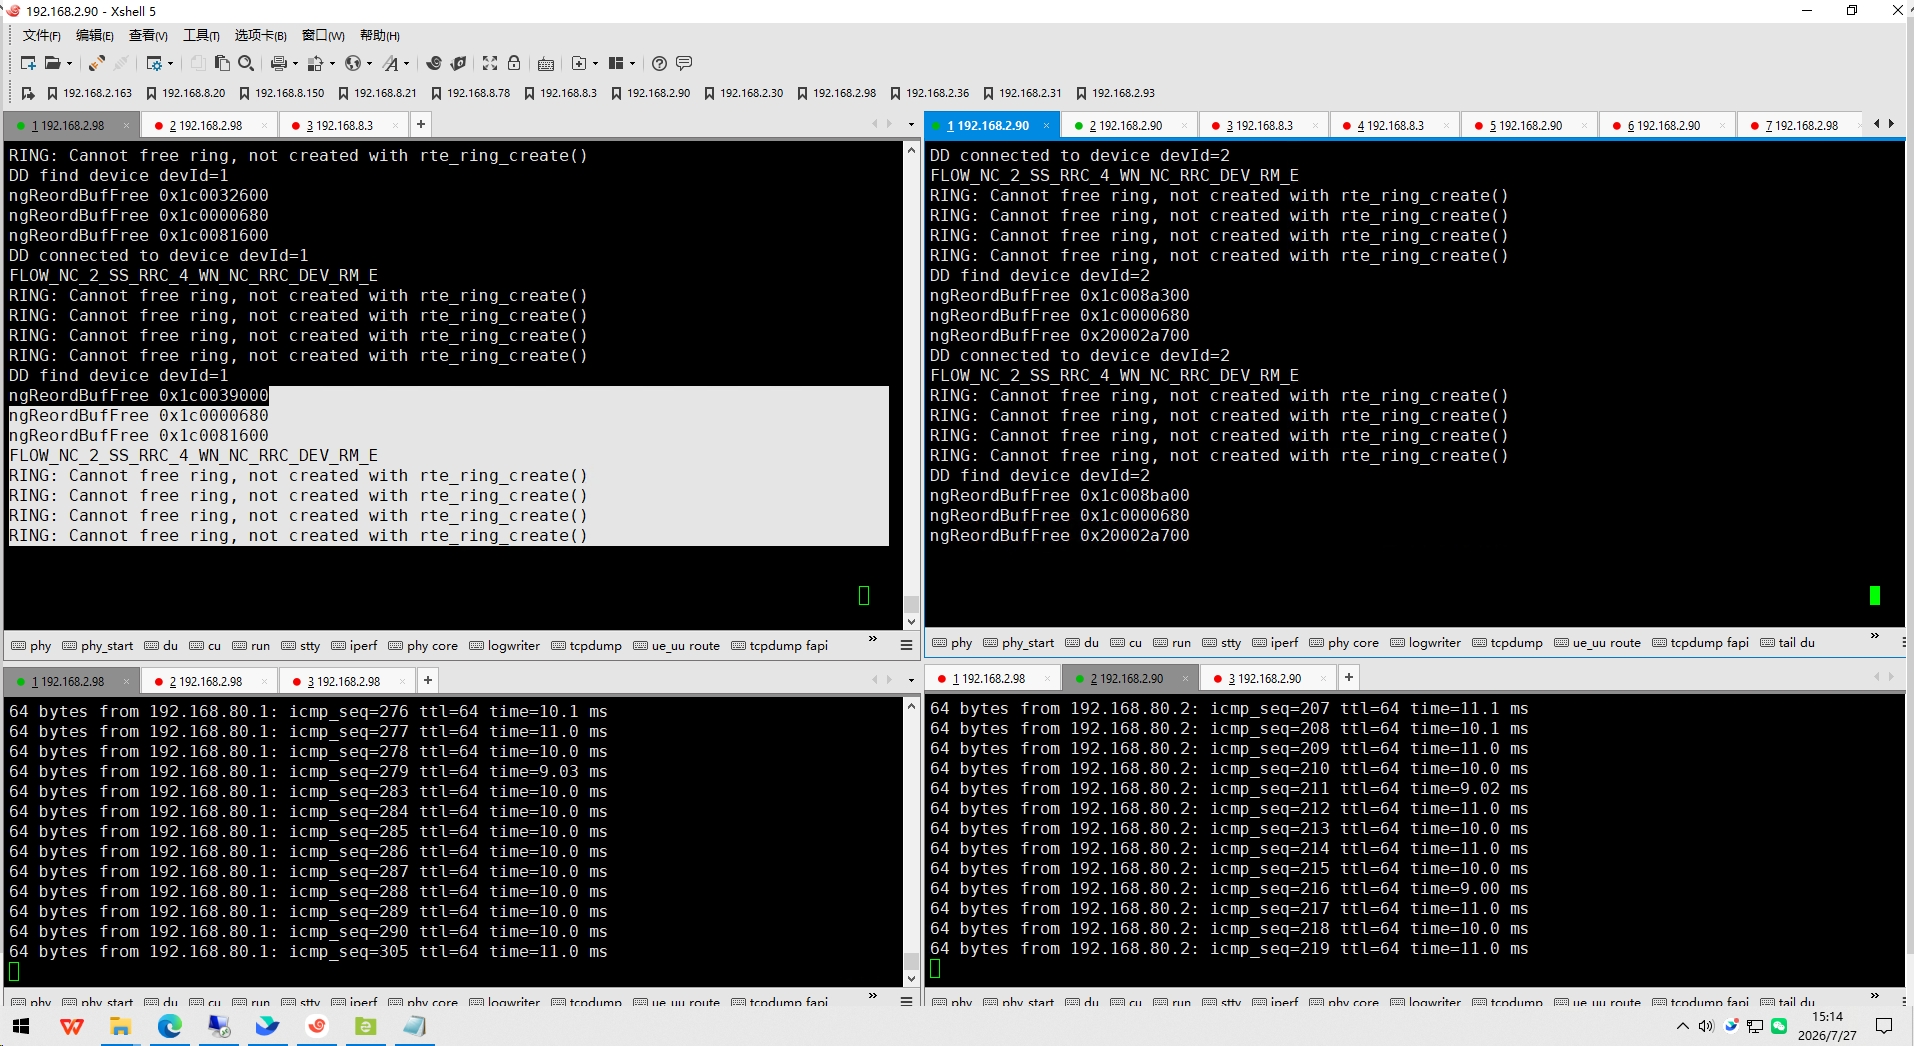Click the New tab plus-page icon

point(579,63)
